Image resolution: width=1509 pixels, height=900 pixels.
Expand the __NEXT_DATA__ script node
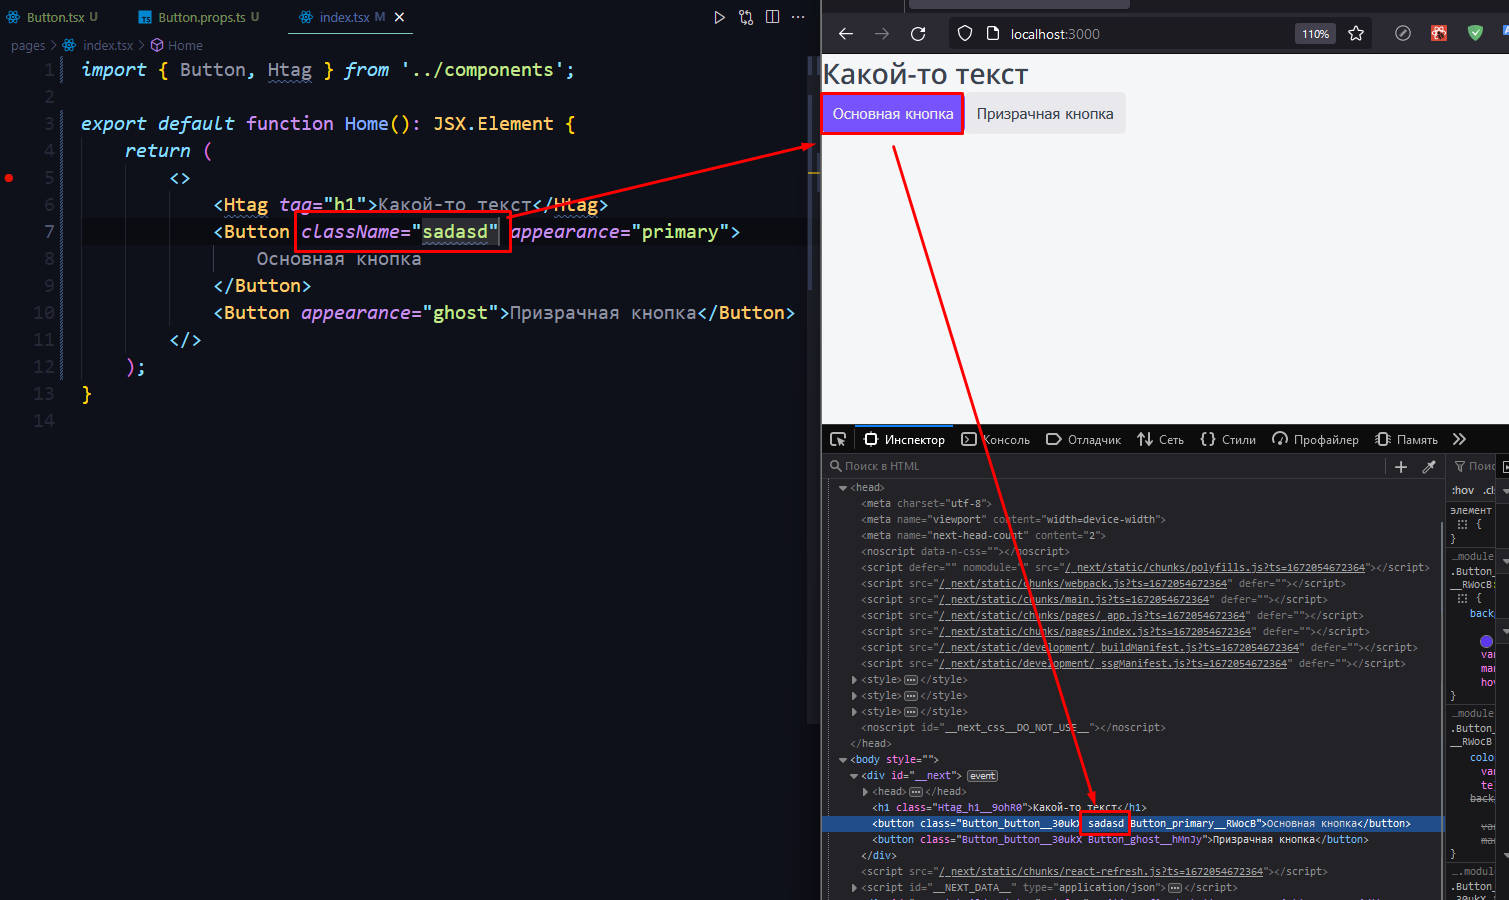pyautogui.click(x=854, y=888)
